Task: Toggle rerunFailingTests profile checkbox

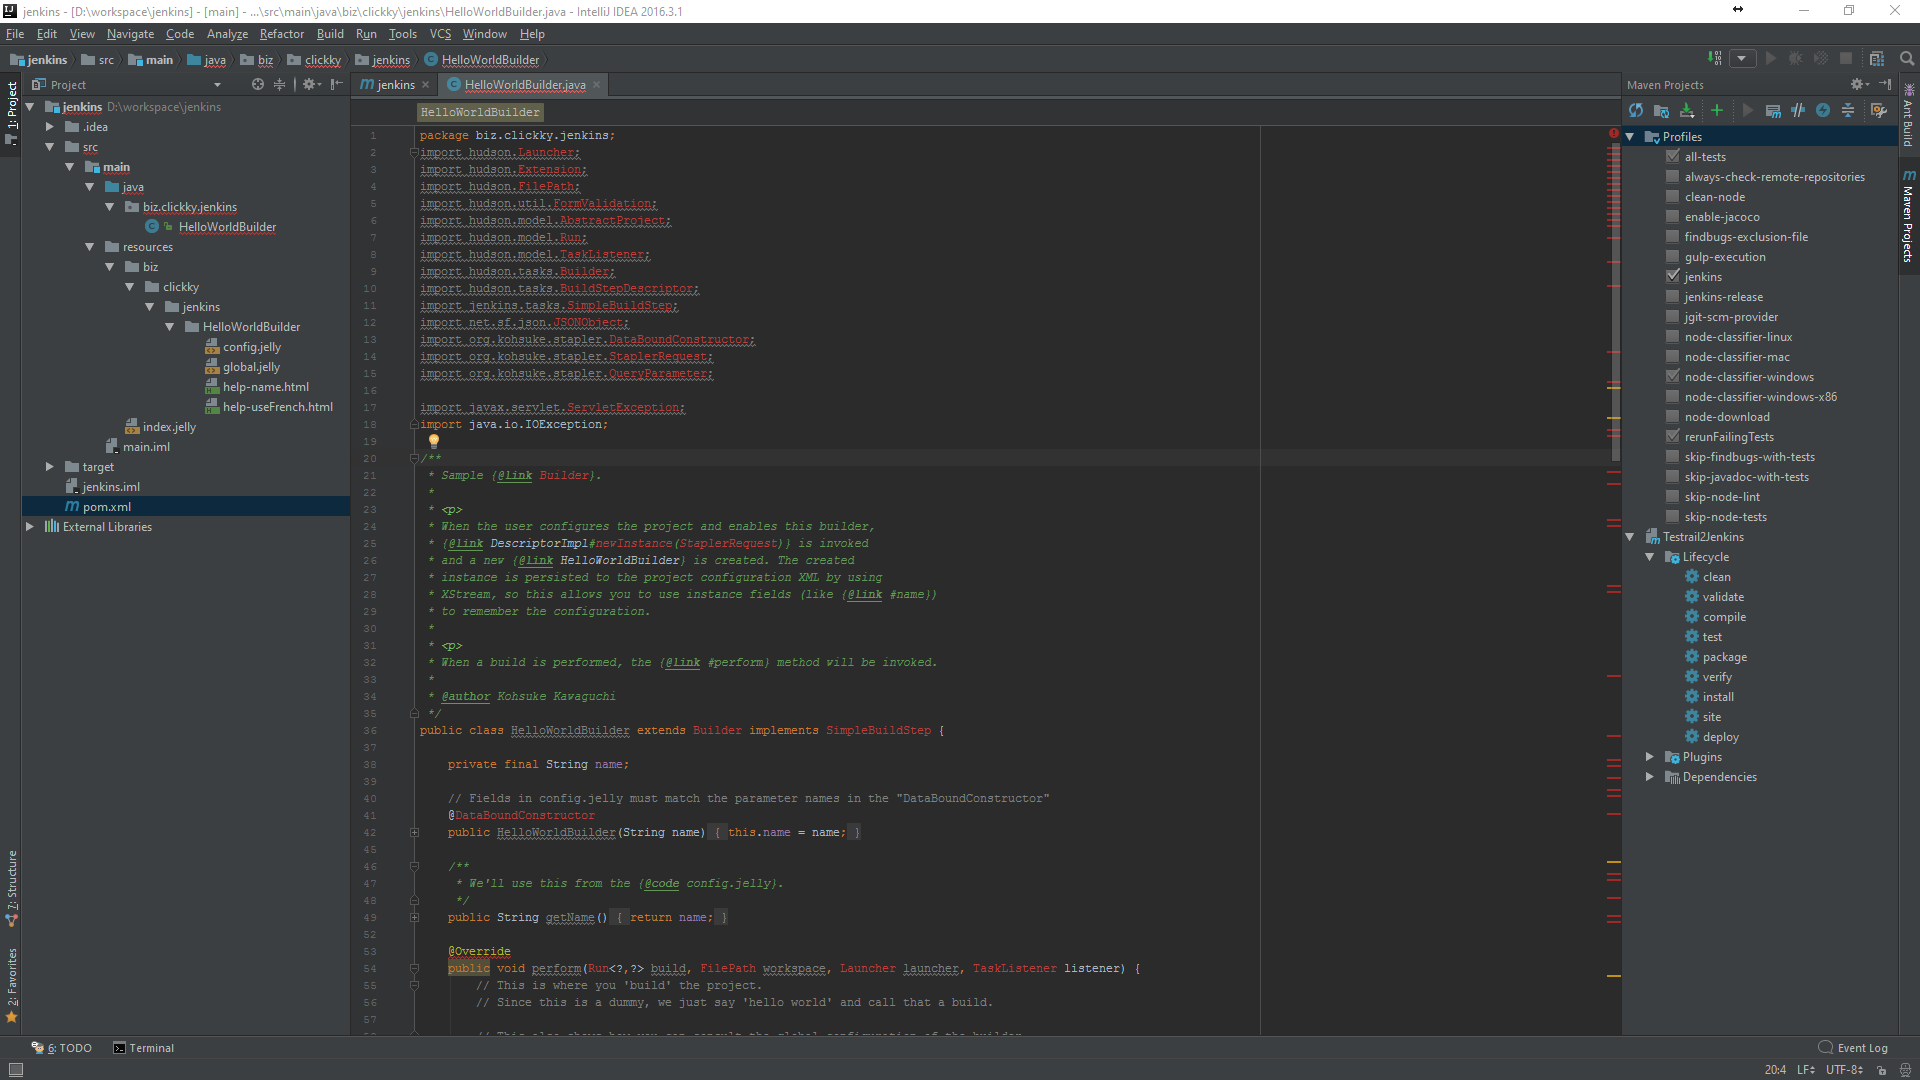Action: click(1673, 437)
